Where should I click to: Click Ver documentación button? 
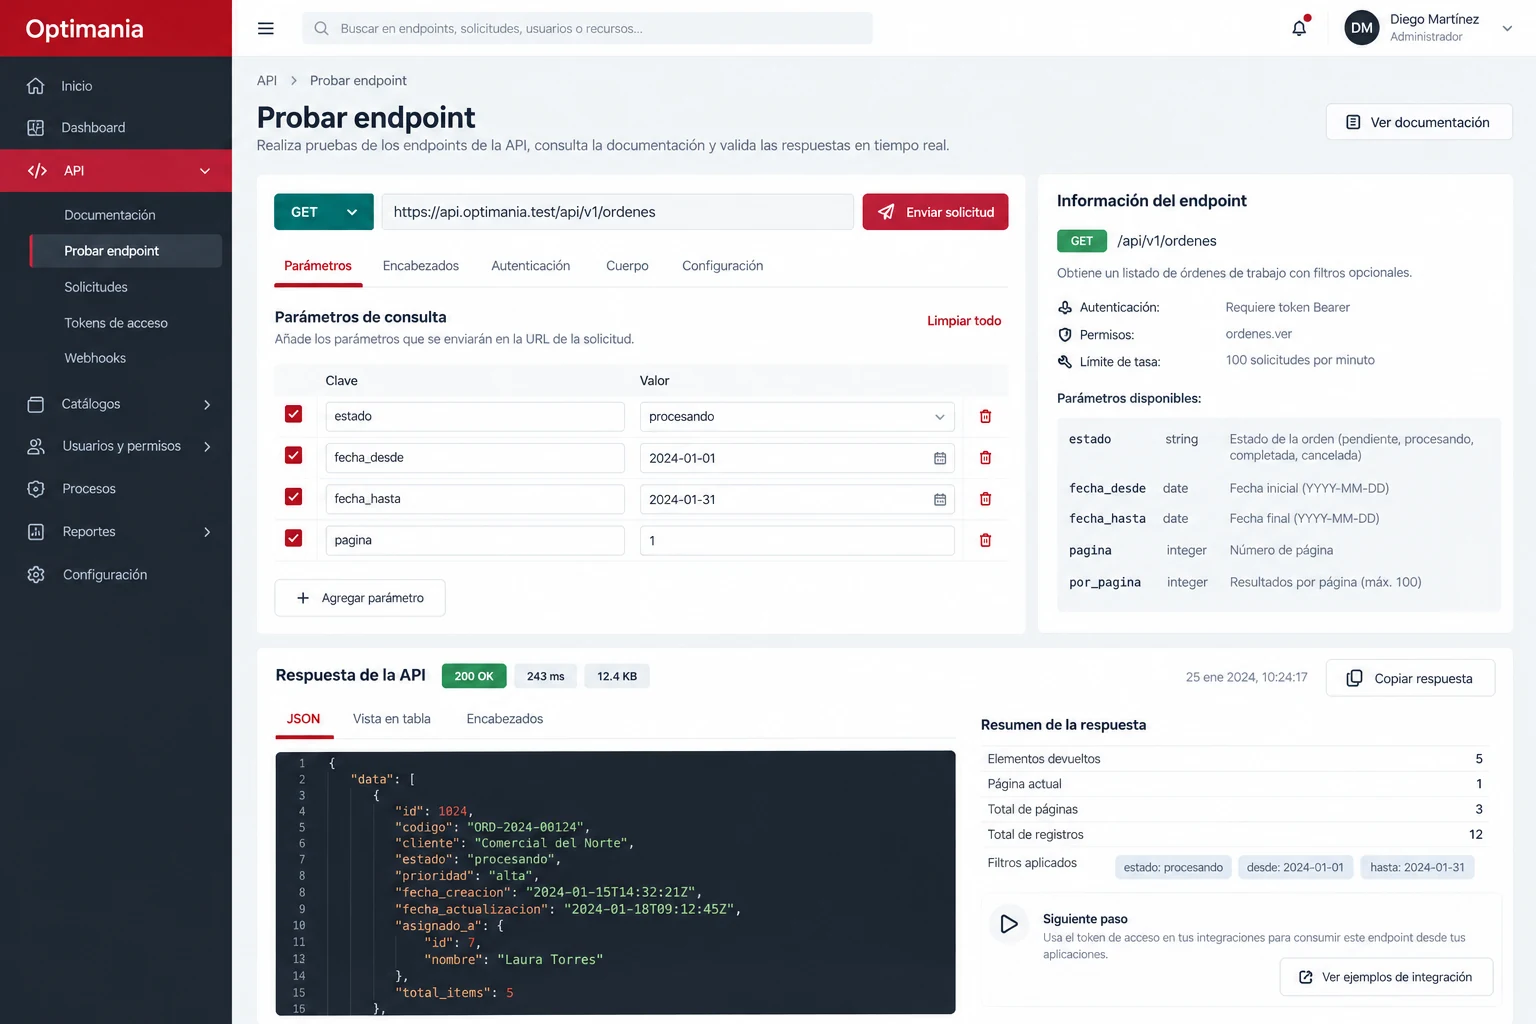[x=1419, y=122]
